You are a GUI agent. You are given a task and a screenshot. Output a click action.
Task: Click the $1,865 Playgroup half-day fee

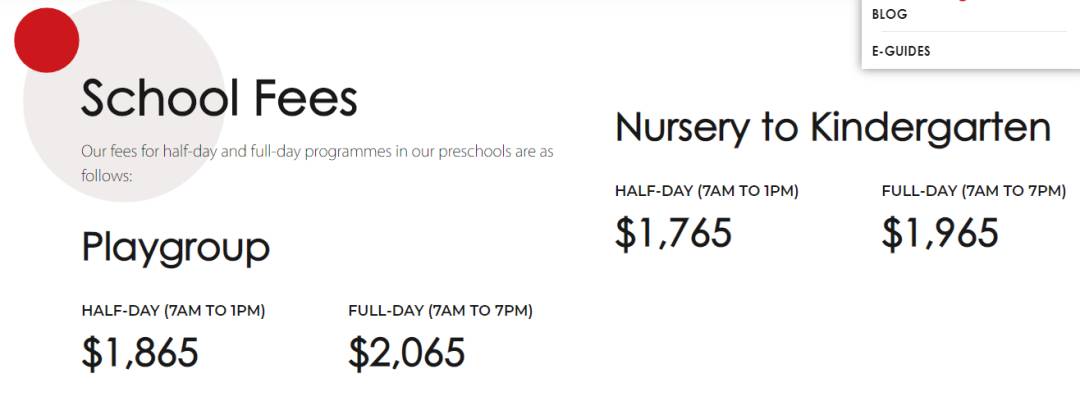tap(140, 353)
